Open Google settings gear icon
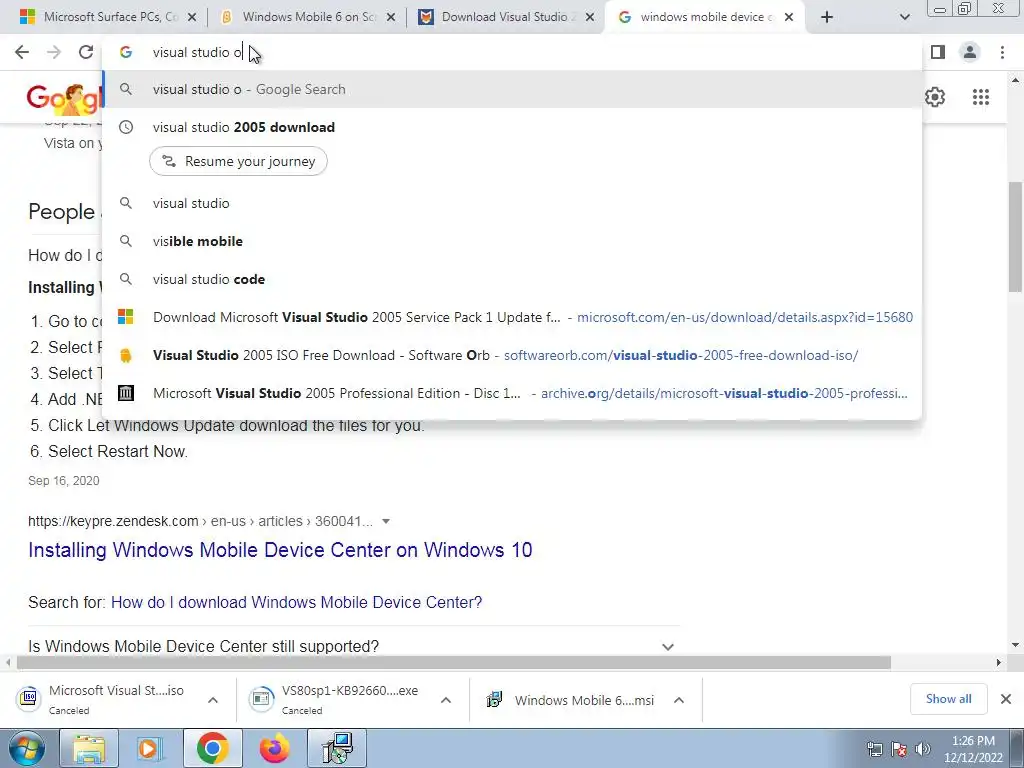The width and height of the screenshot is (1024, 768). [x=935, y=97]
